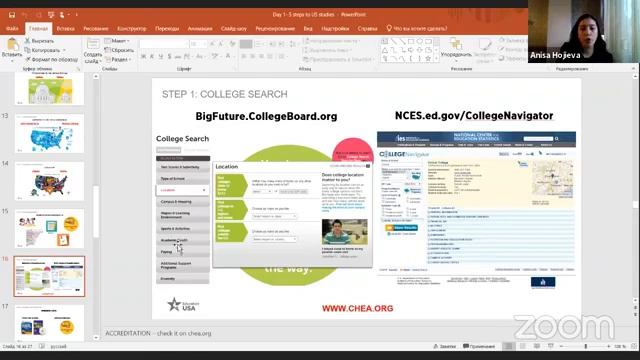Switch to the Слайд-шоу tab
This screenshot has width=640, height=360.
233,29
